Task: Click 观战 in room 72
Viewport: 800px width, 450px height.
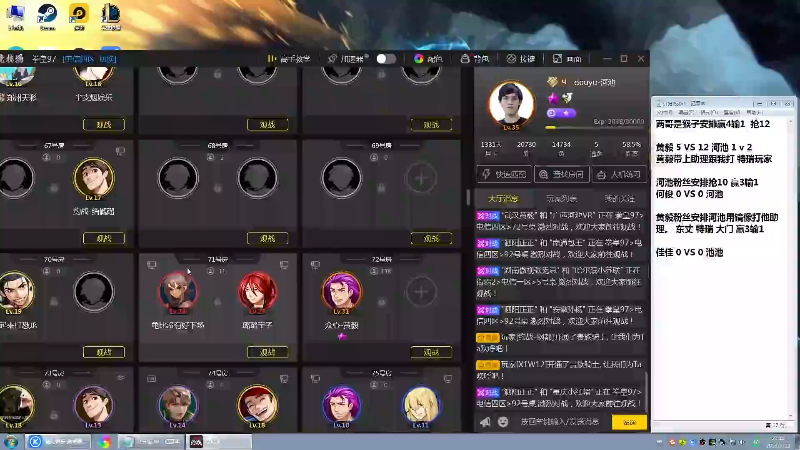Action: pyautogui.click(x=431, y=352)
